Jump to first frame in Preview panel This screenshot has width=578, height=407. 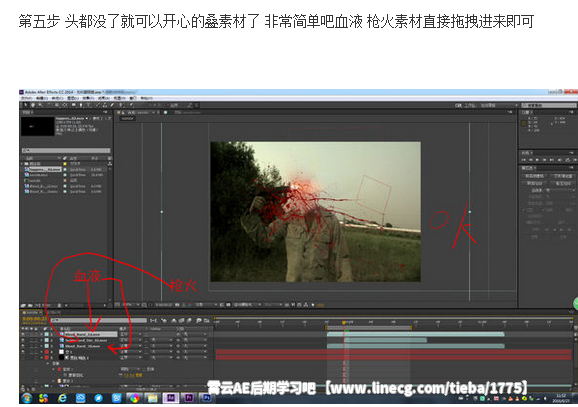524,160
